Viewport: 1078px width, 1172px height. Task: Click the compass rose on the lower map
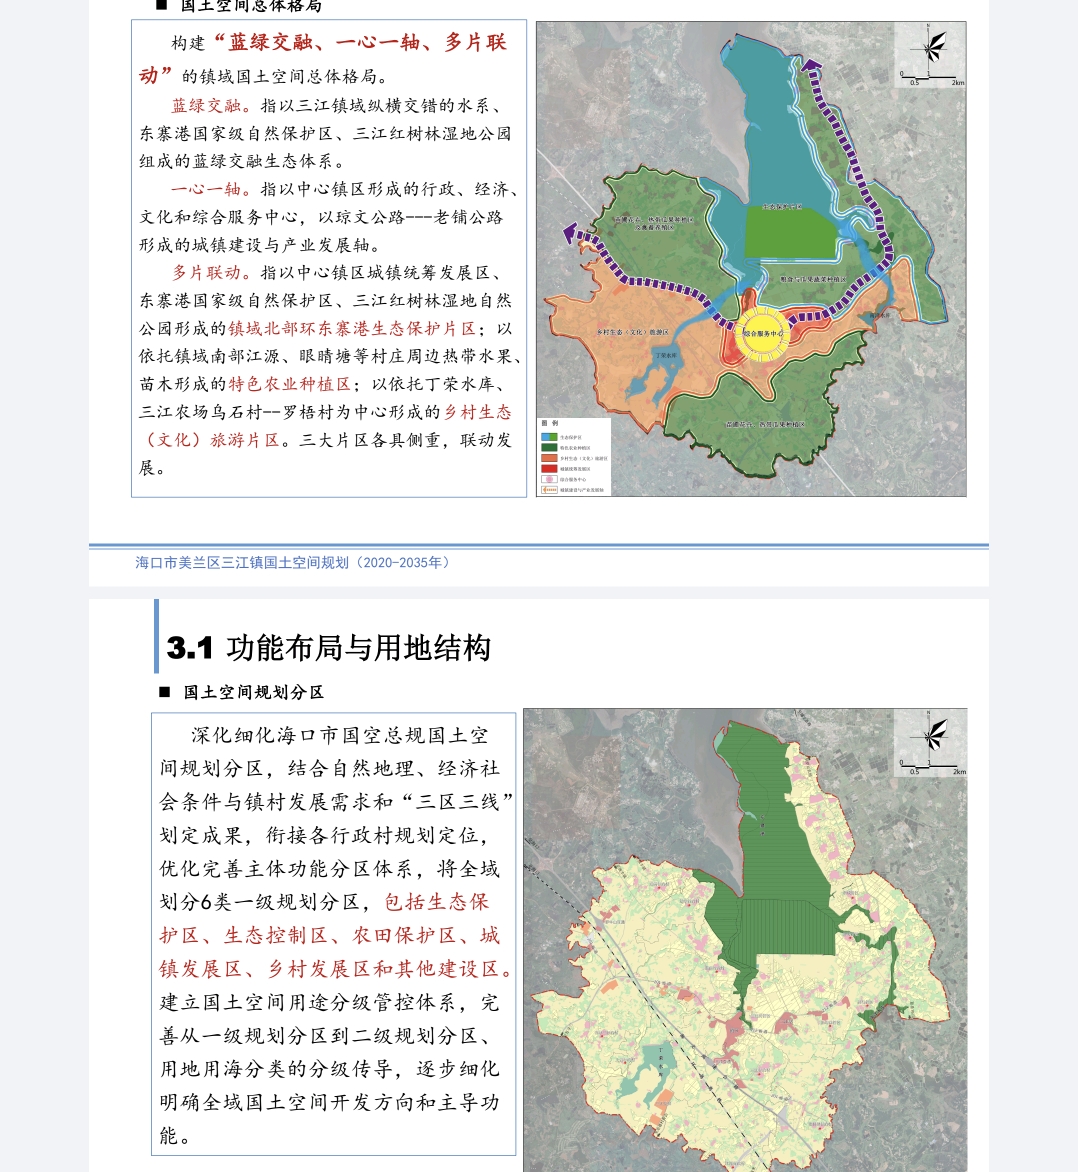pyautogui.click(x=931, y=734)
